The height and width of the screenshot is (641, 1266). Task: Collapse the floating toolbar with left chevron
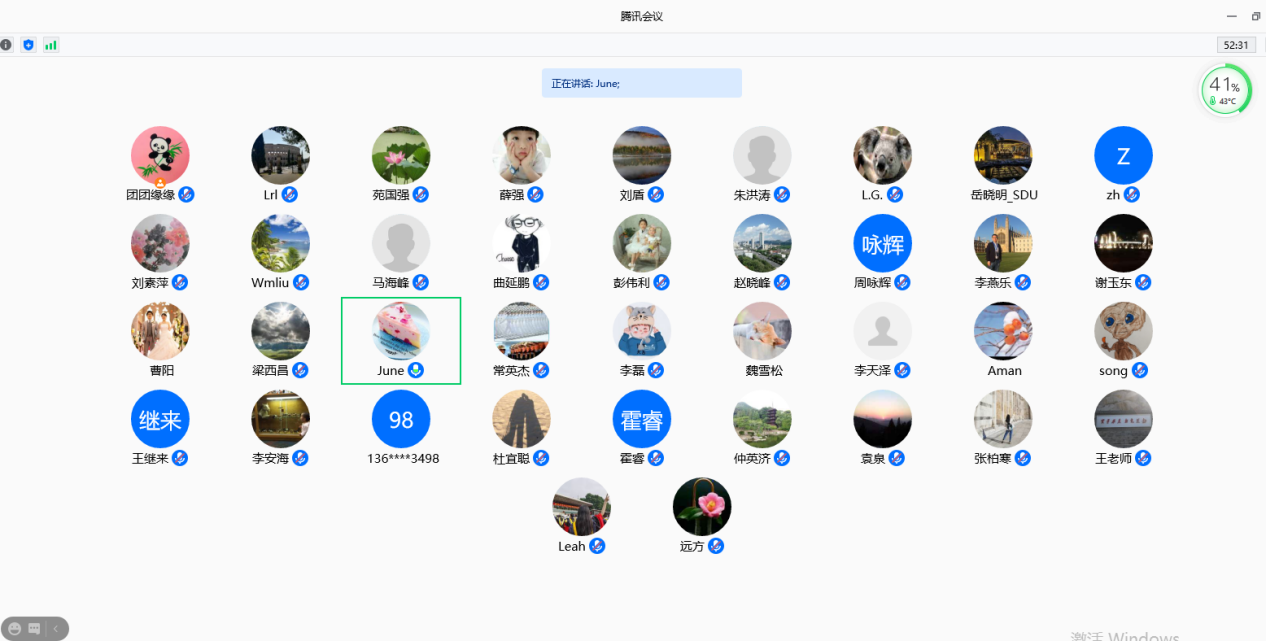tap(56, 629)
